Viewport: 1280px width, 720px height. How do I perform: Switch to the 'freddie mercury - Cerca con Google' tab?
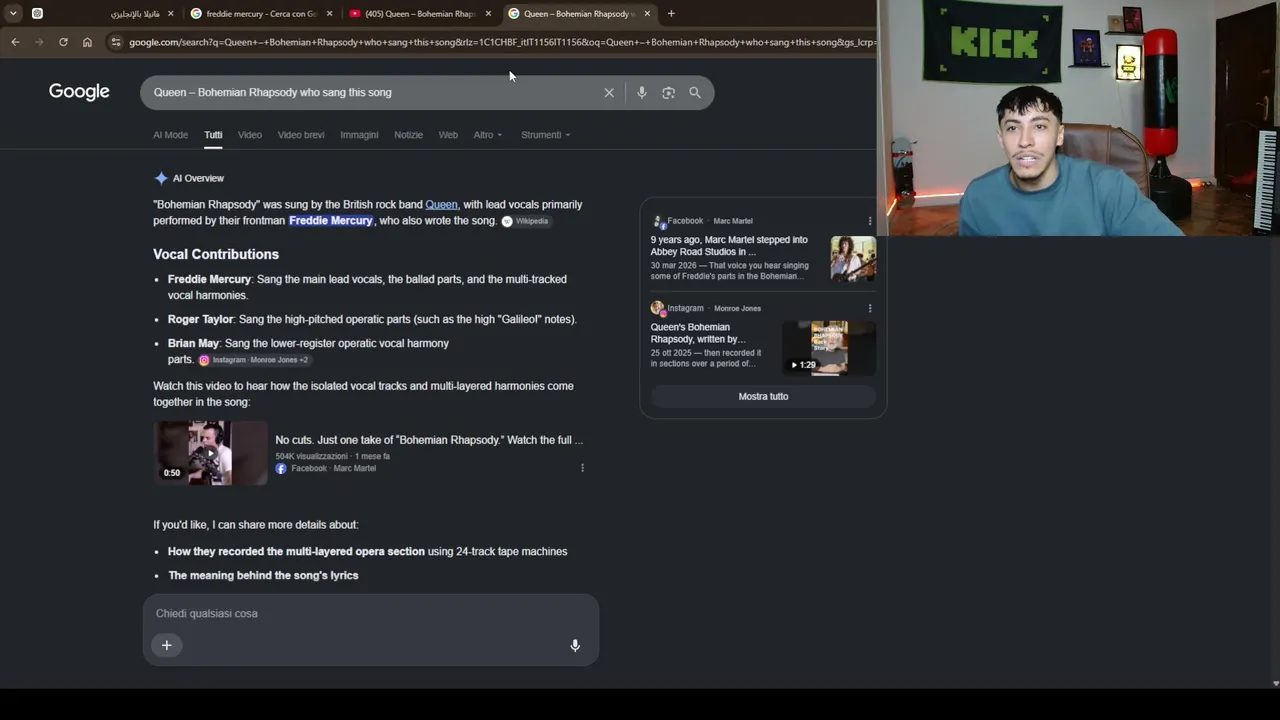[x=260, y=14]
